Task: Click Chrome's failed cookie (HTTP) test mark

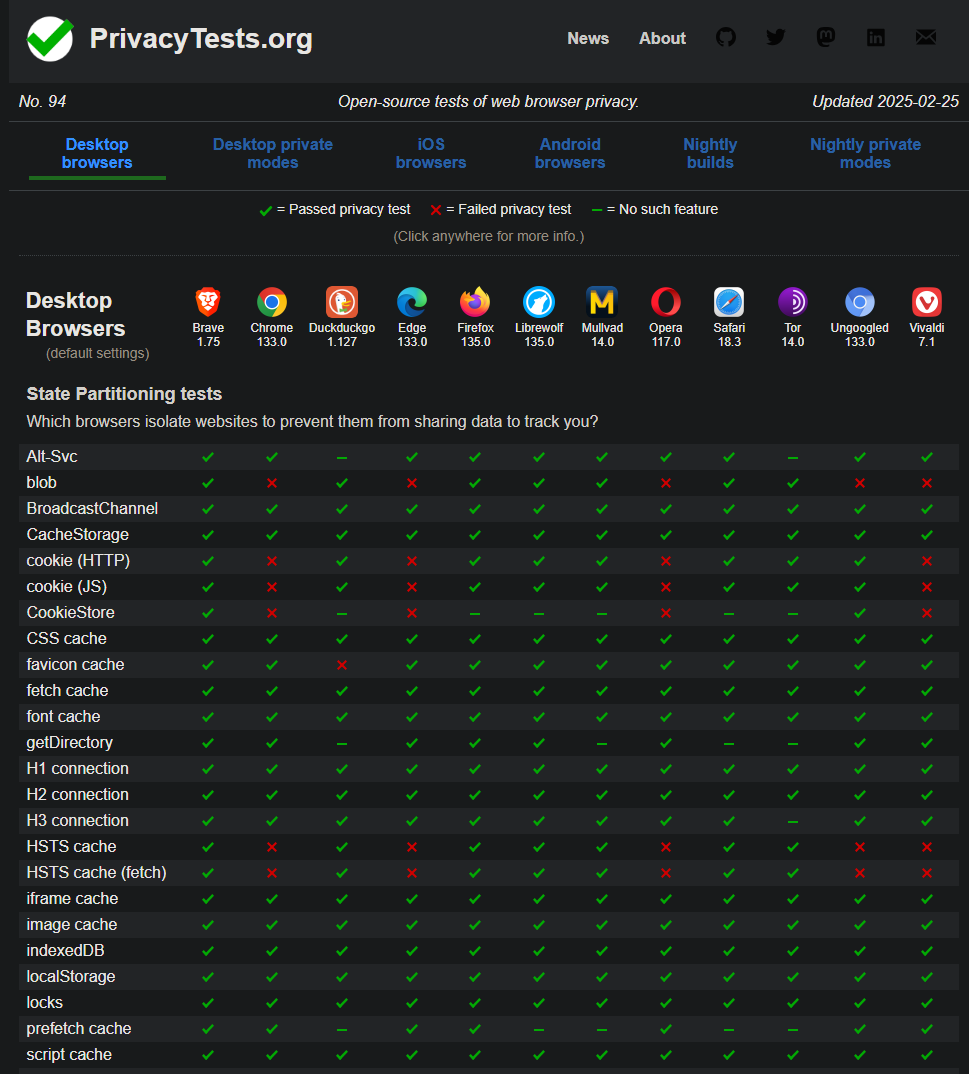Action: click(271, 560)
